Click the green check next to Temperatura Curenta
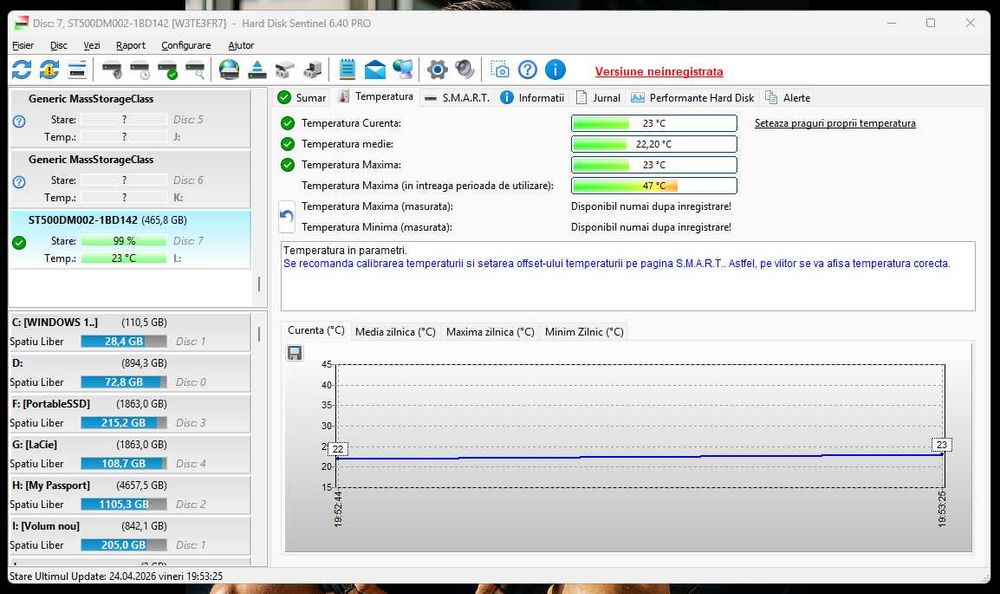Image resolution: width=1000 pixels, height=594 pixels. [x=288, y=123]
